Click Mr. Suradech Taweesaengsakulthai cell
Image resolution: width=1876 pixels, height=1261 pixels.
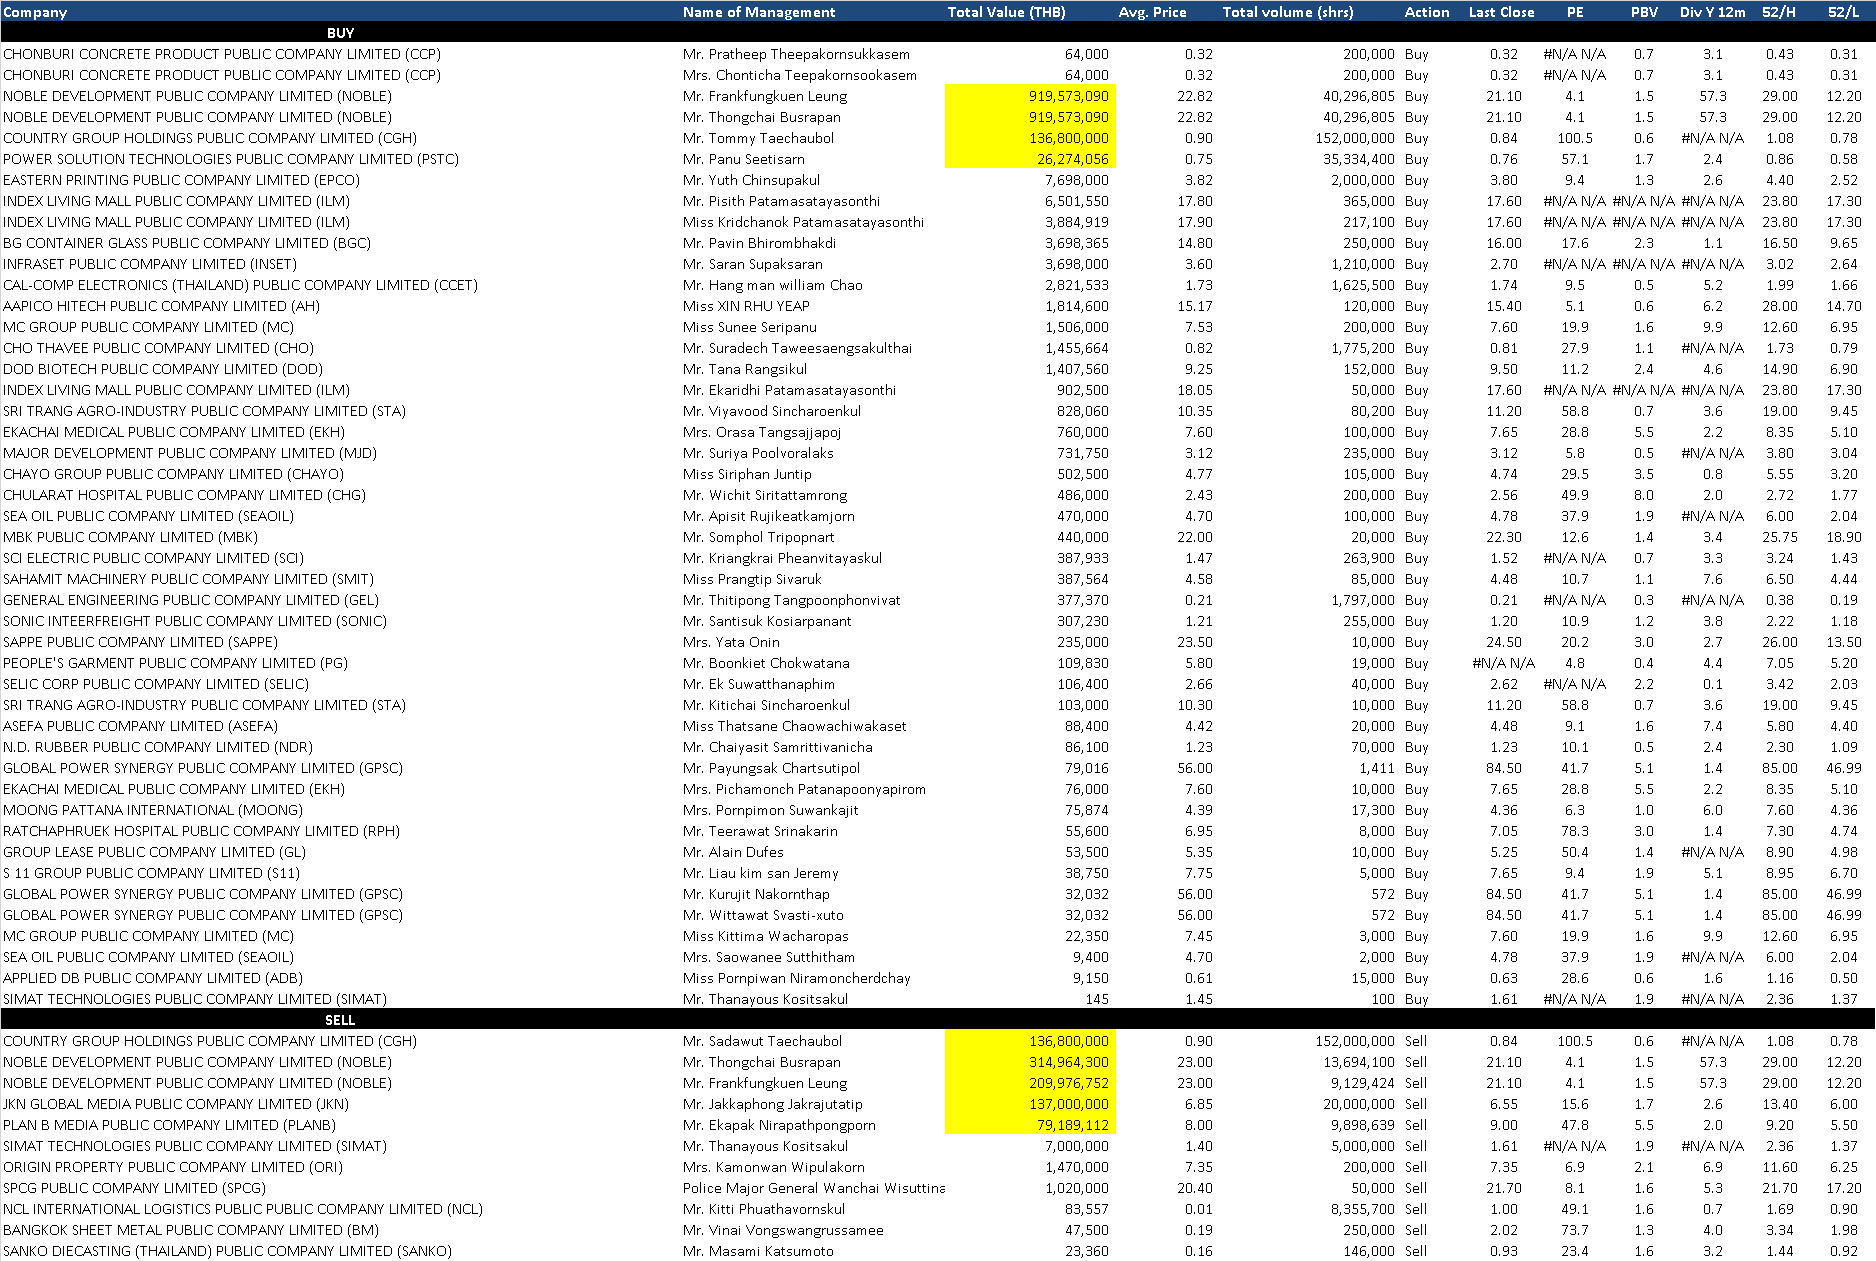(x=797, y=348)
